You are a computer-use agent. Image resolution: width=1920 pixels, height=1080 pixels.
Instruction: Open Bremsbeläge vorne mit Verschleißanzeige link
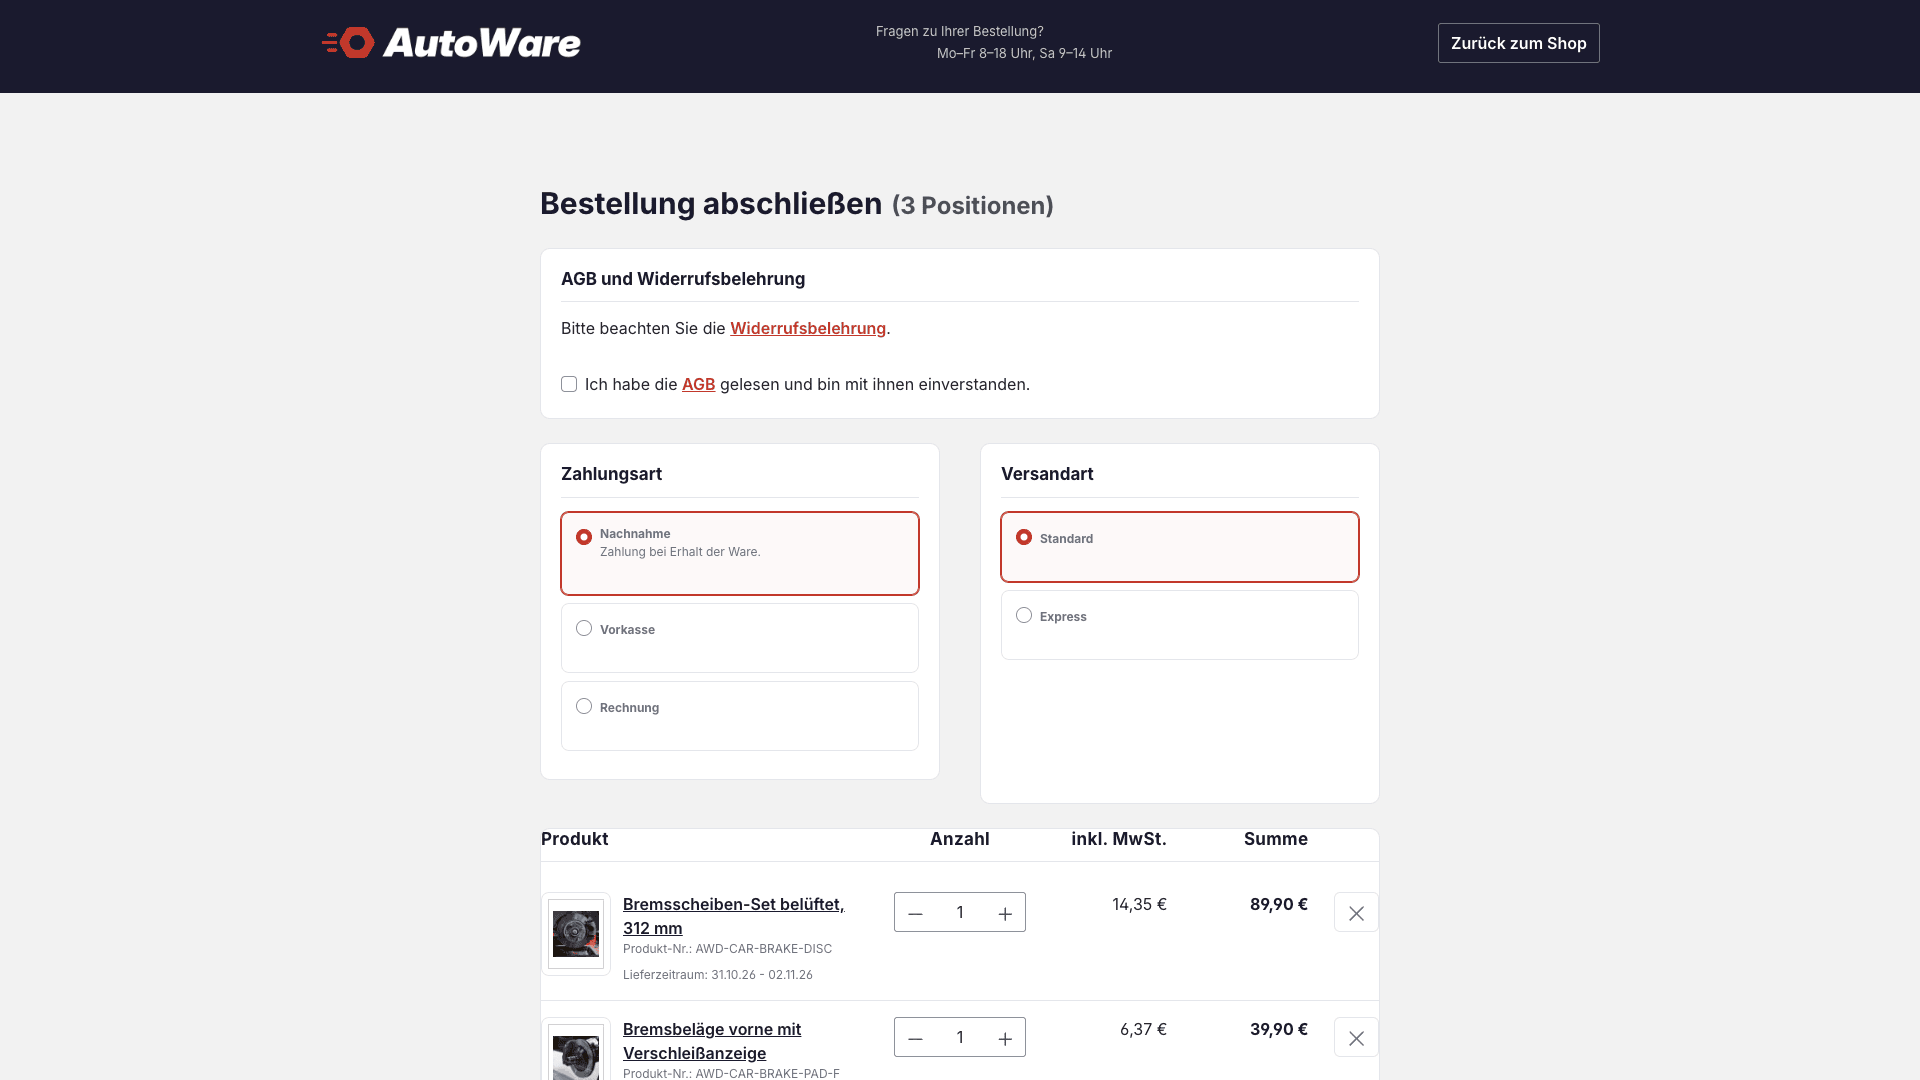pos(712,1041)
